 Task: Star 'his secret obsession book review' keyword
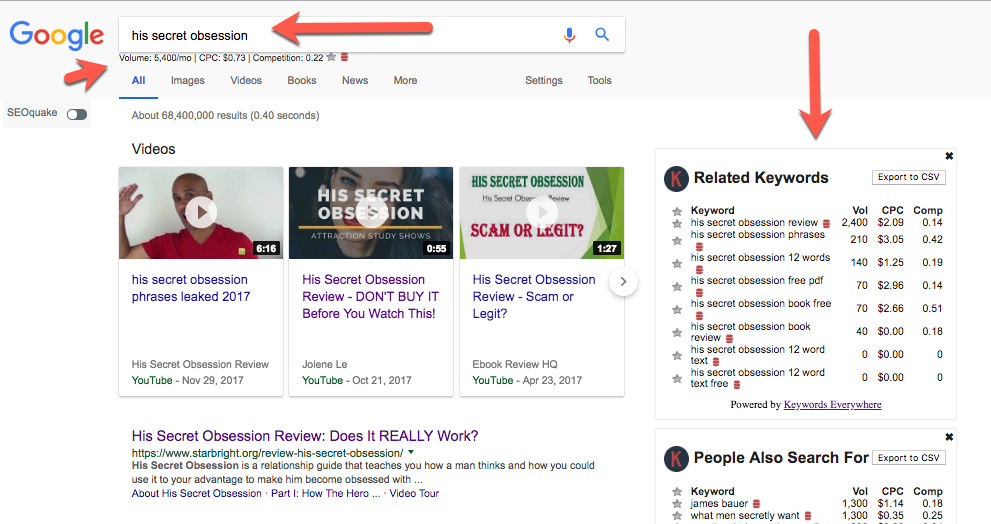pyautogui.click(x=677, y=332)
